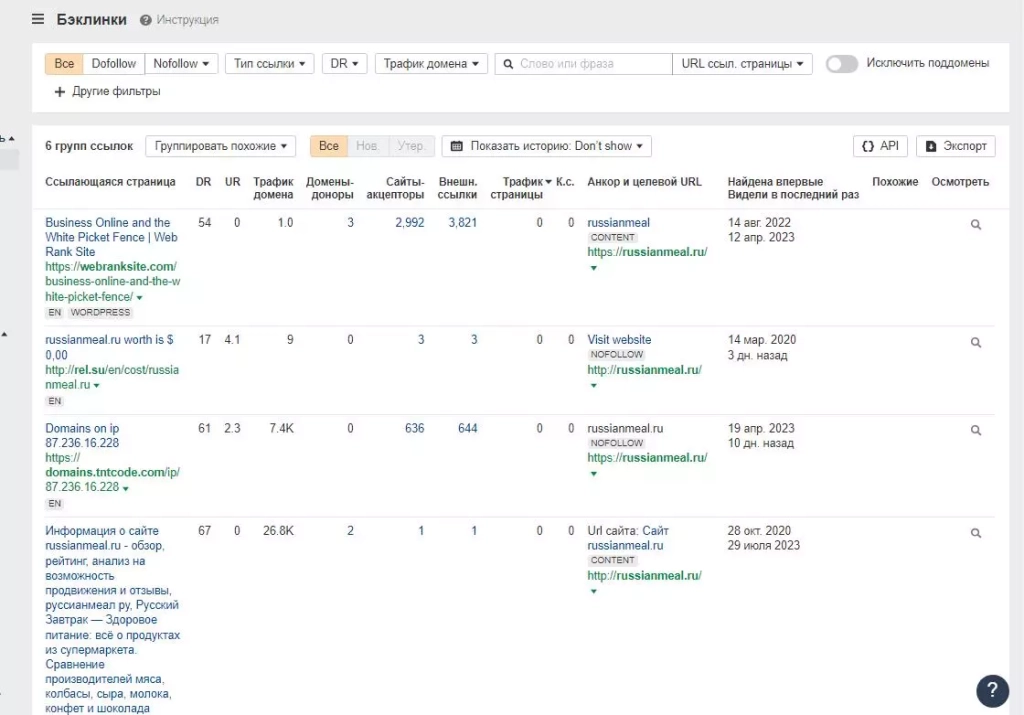Open the Показать историю dropdown

547,146
